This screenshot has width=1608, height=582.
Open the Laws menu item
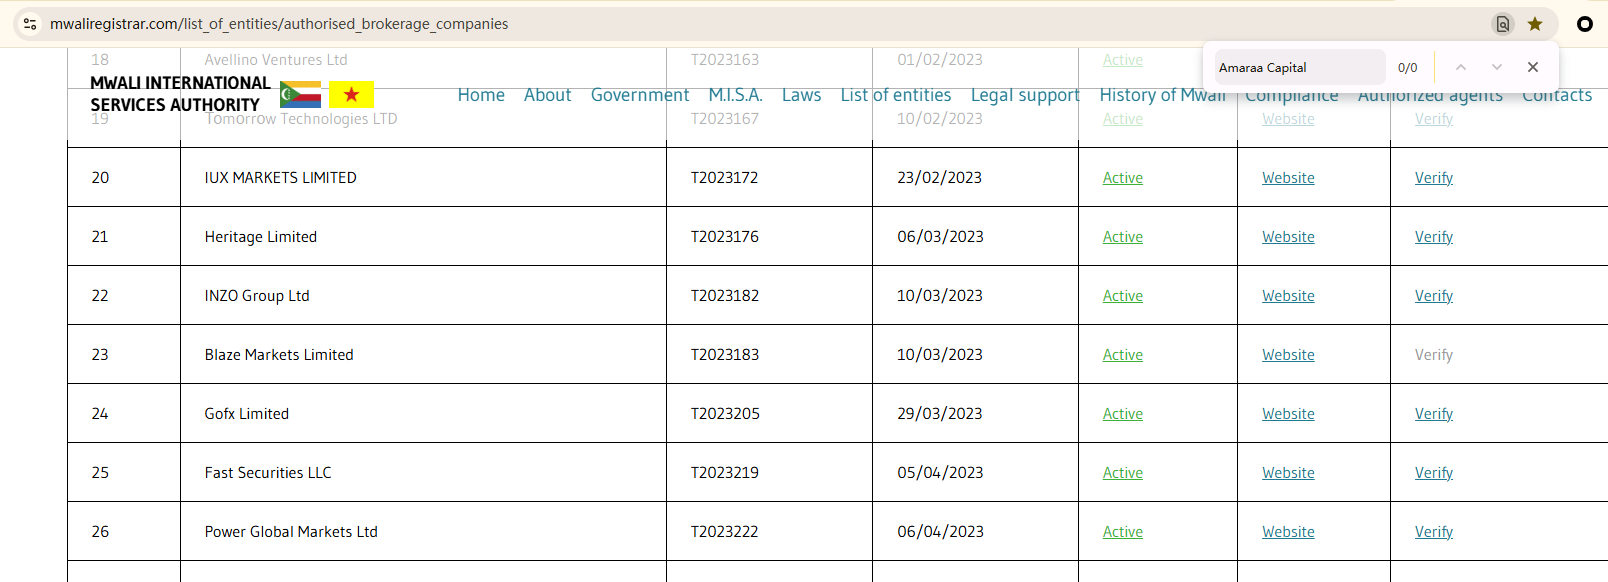click(x=801, y=95)
